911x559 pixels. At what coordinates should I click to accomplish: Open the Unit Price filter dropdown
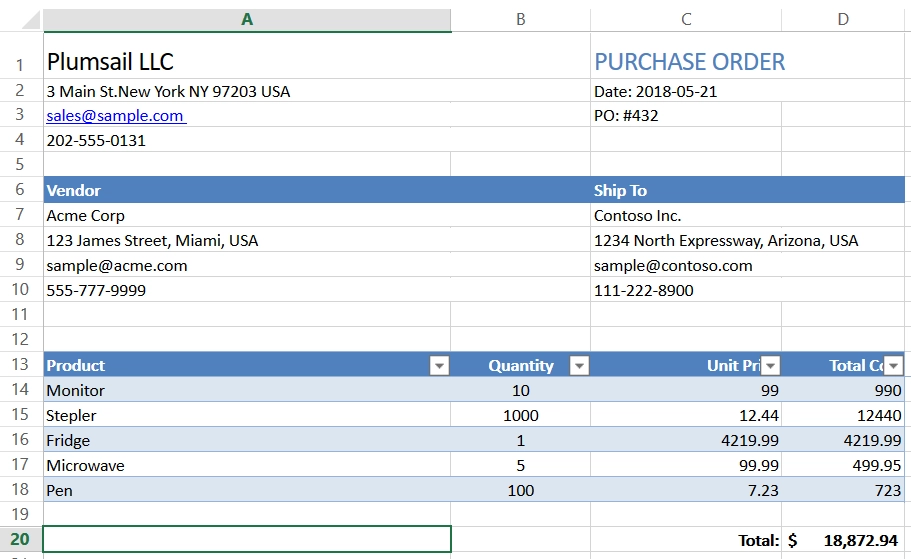click(x=770, y=366)
